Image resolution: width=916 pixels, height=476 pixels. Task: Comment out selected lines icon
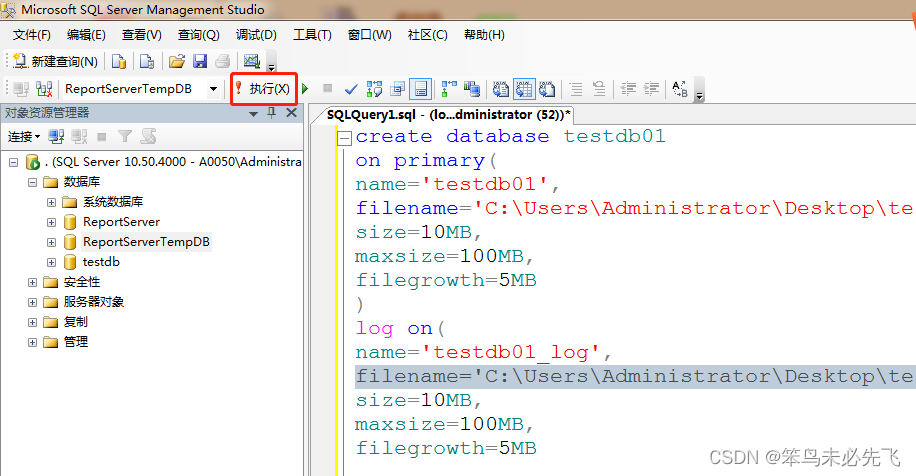577,89
